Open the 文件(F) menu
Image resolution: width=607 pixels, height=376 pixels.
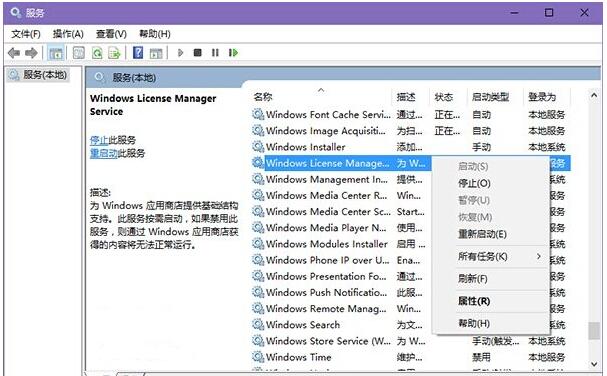[26, 34]
